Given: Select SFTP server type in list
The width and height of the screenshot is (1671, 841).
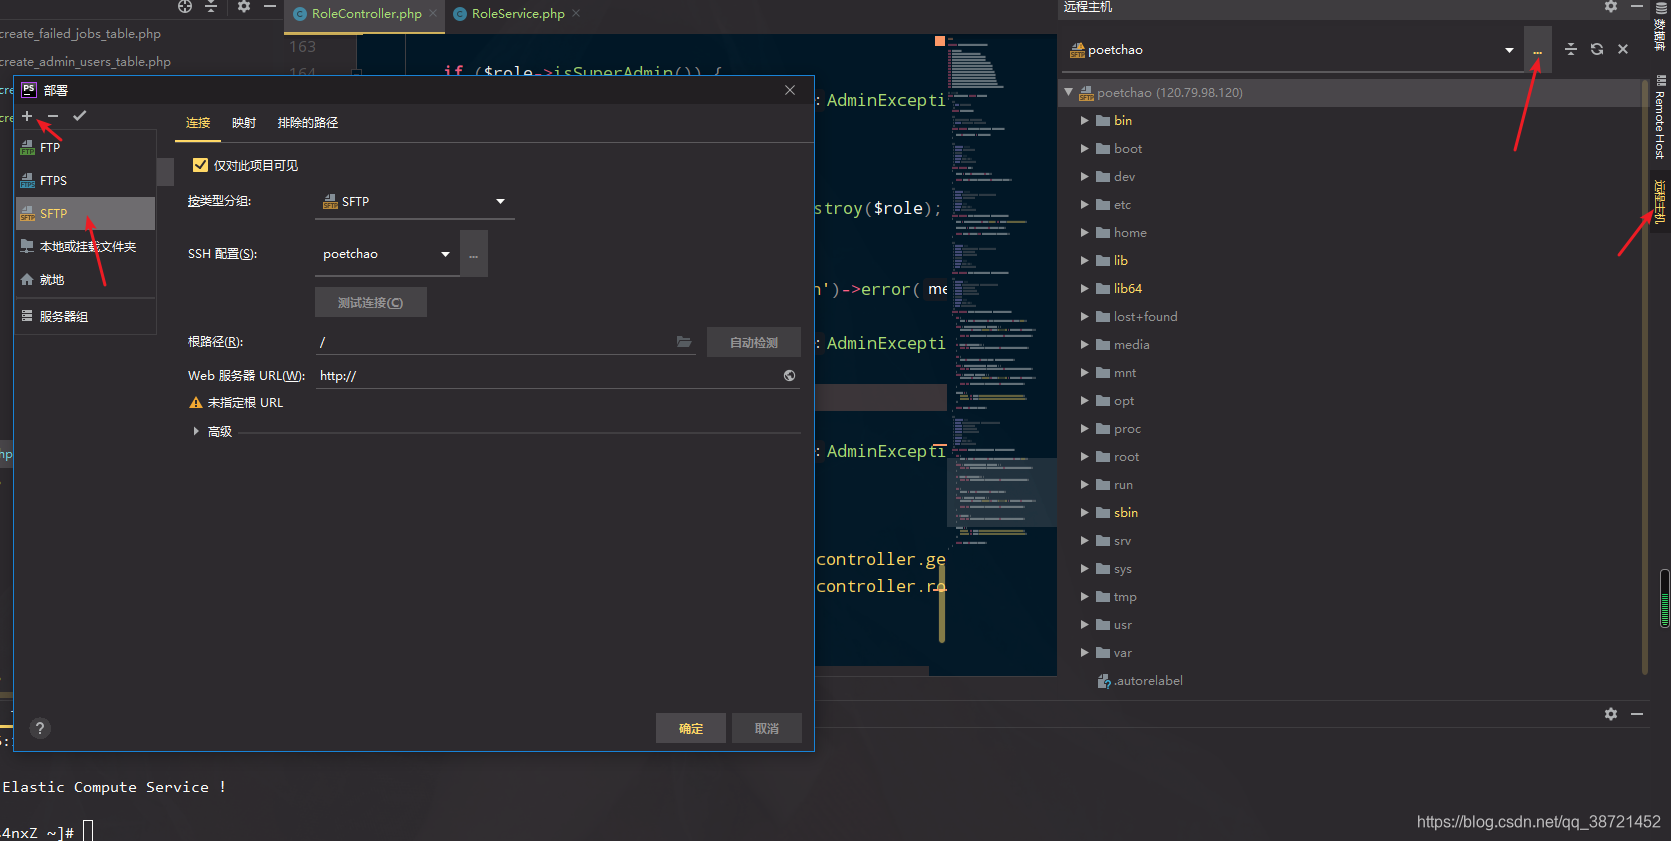Looking at the screenshot, I should pyautogui.click(x=86, y=213).
